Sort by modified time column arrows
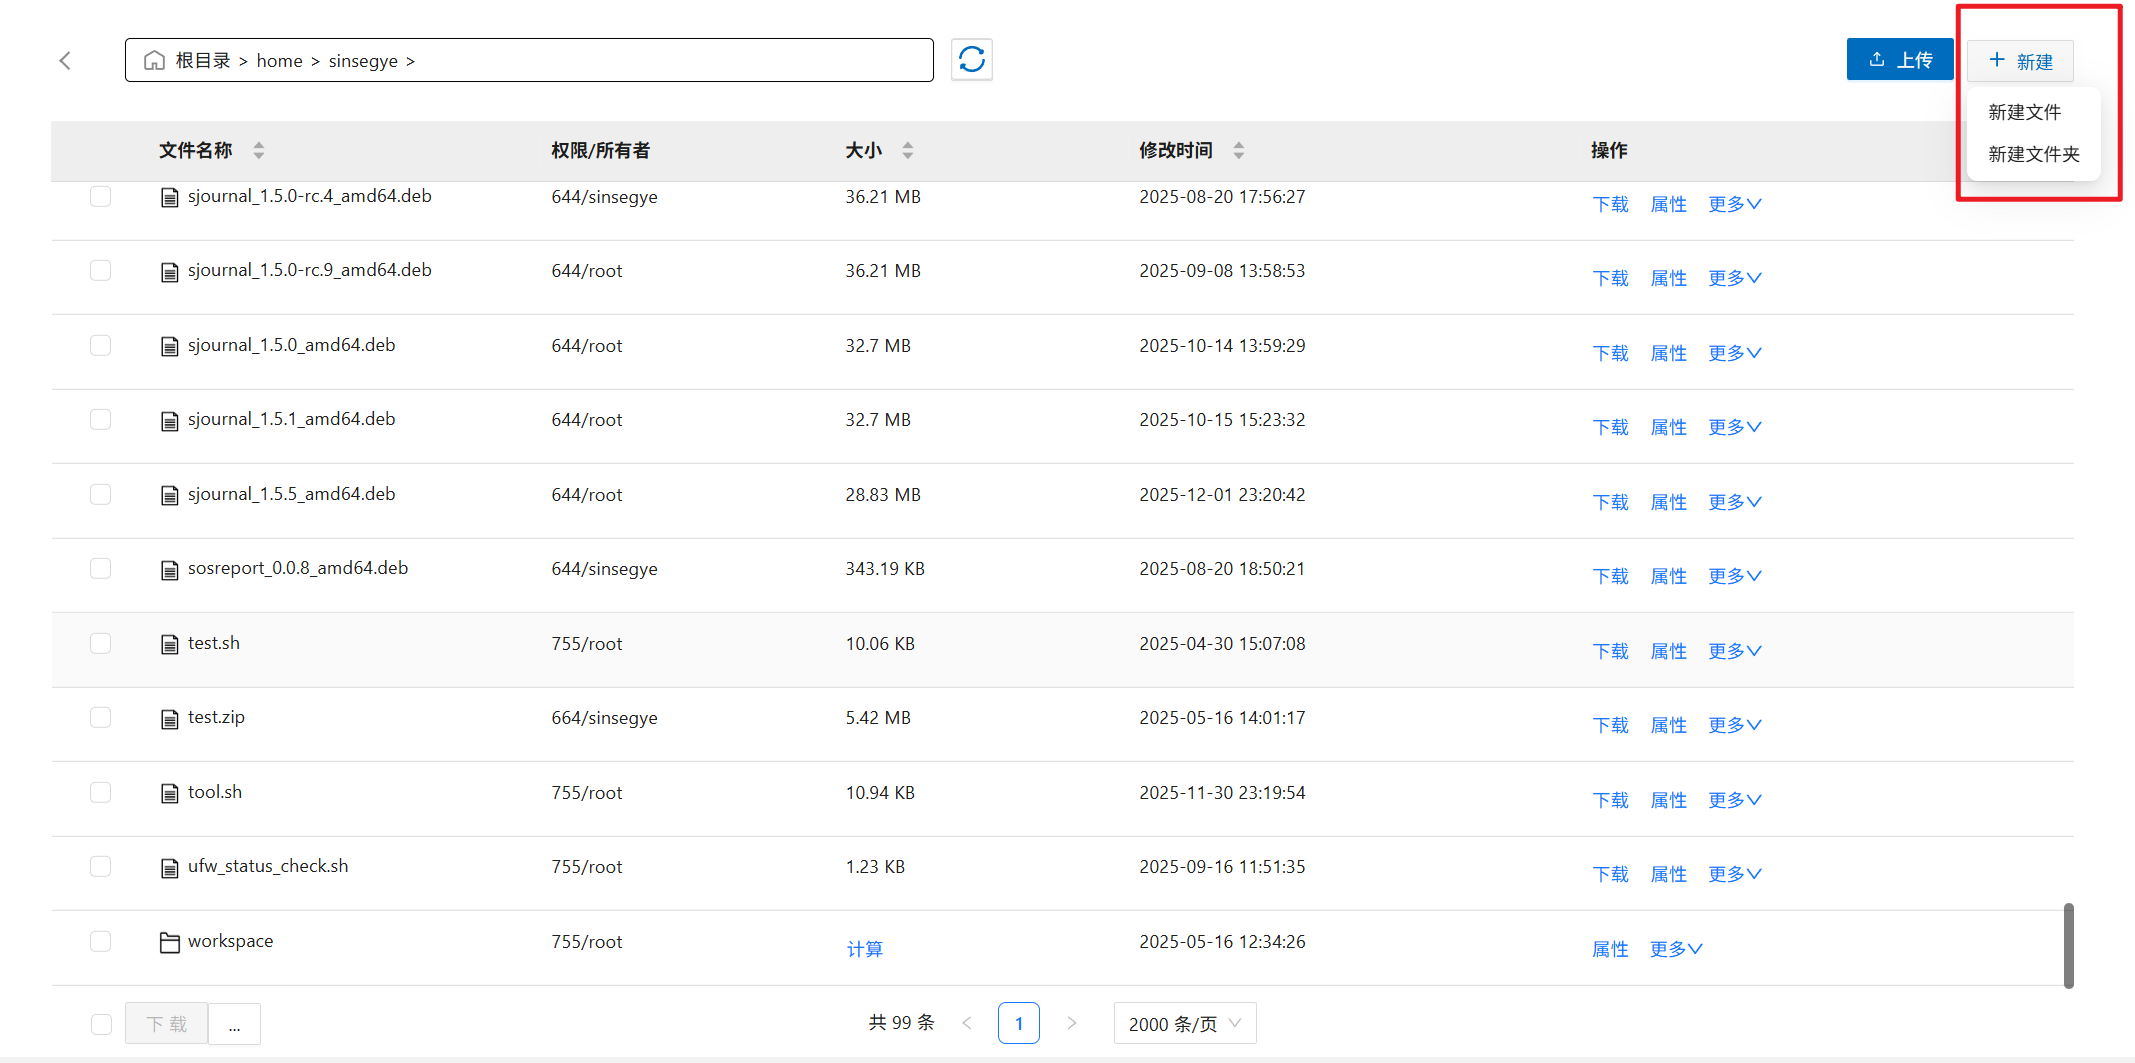Image resolution: width=2135 pixels, height=1063 pixels. (x=1238, y=150)
